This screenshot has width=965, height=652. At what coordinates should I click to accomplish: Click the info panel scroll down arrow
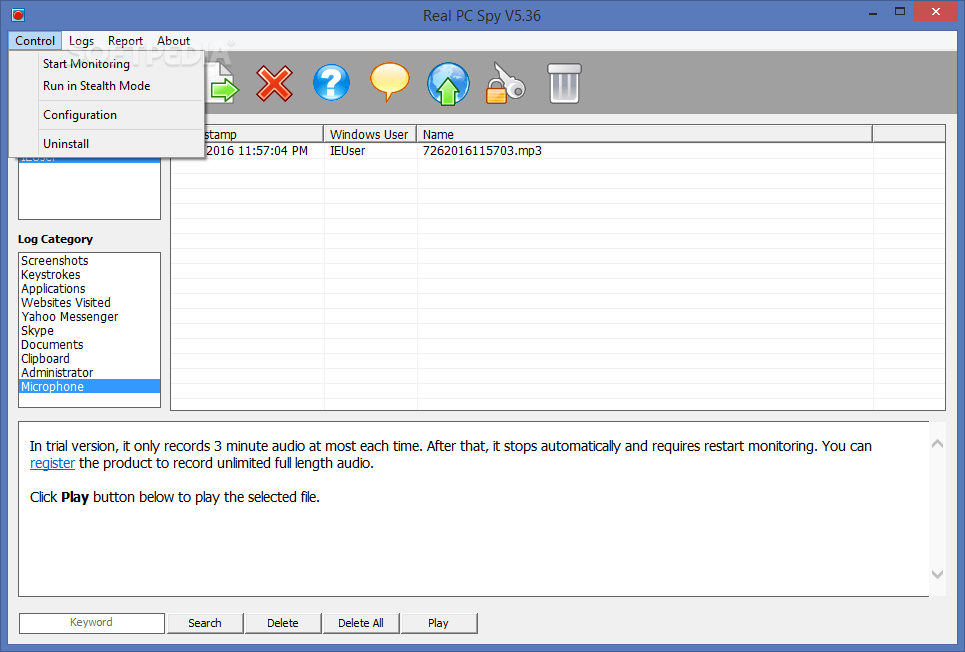pos(937,574)
